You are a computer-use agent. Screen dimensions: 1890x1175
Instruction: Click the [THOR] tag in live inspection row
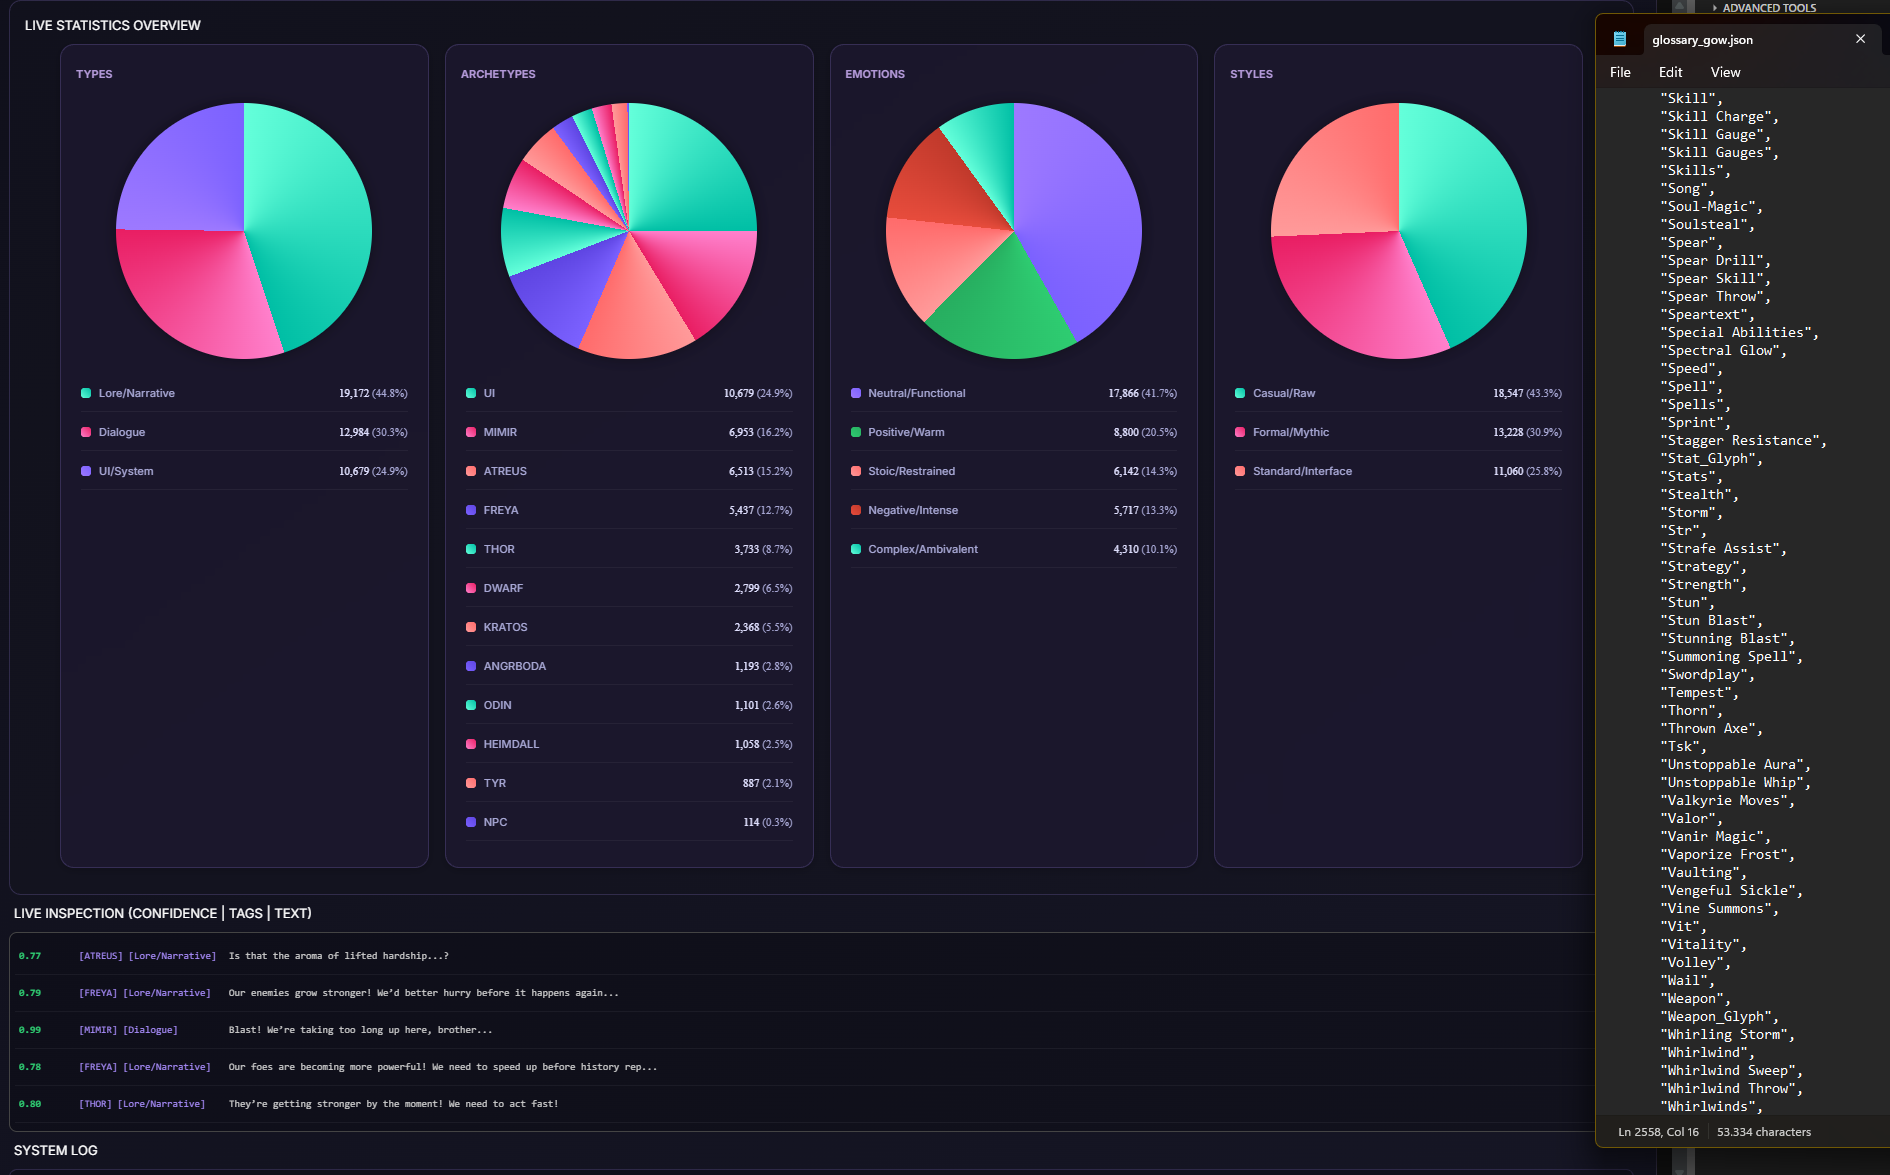click(x=96, y=1104)
